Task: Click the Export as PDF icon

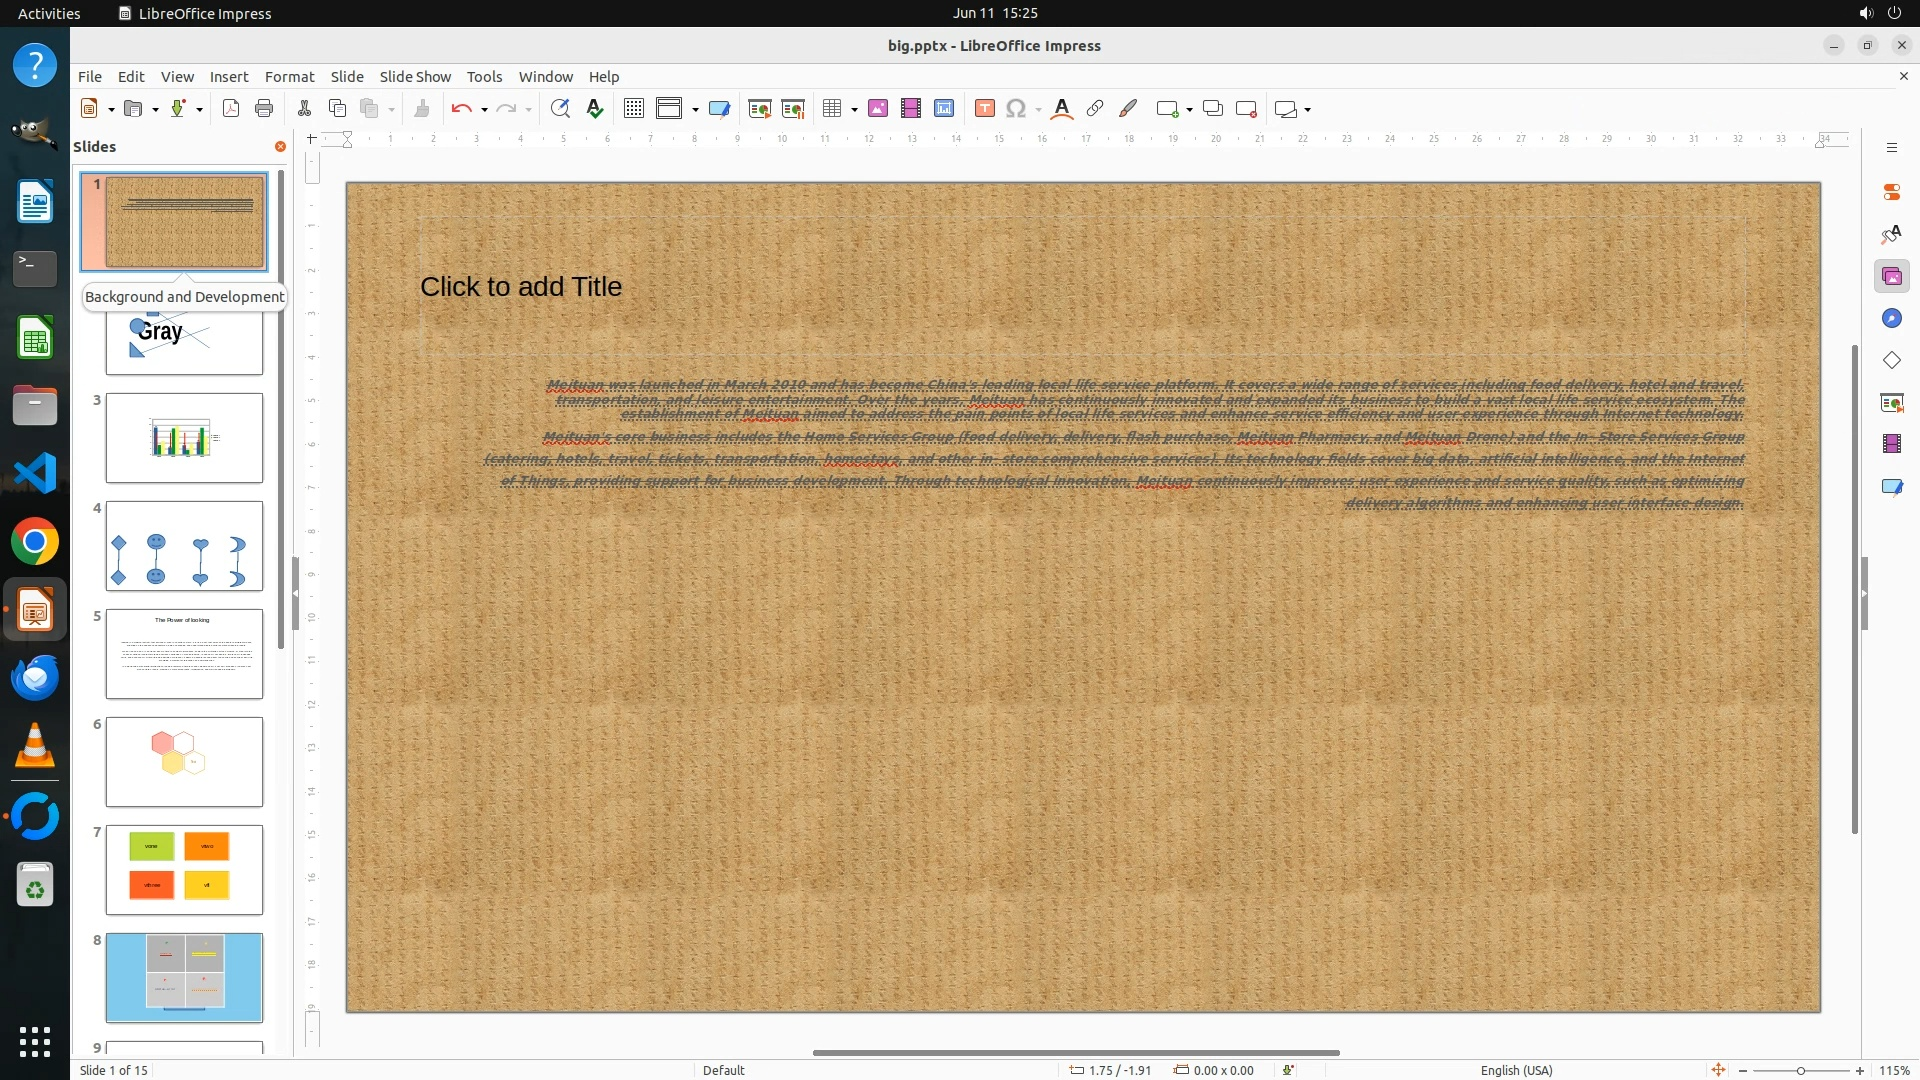Action: tap(231, 109)
